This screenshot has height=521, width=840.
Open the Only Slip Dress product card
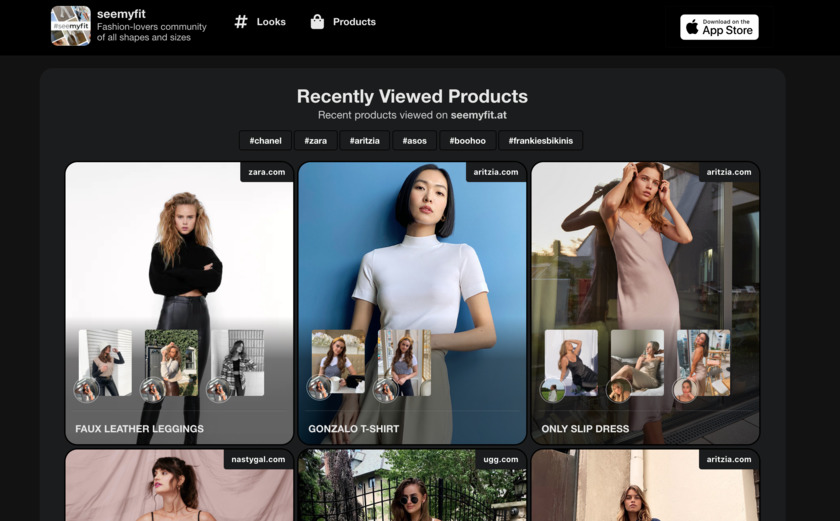[646, 303]
